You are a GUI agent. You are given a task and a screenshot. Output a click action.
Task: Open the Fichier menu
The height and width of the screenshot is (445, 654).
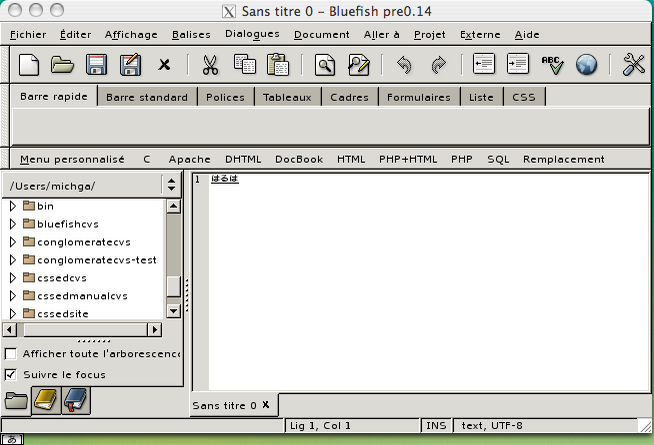point(28,35)
